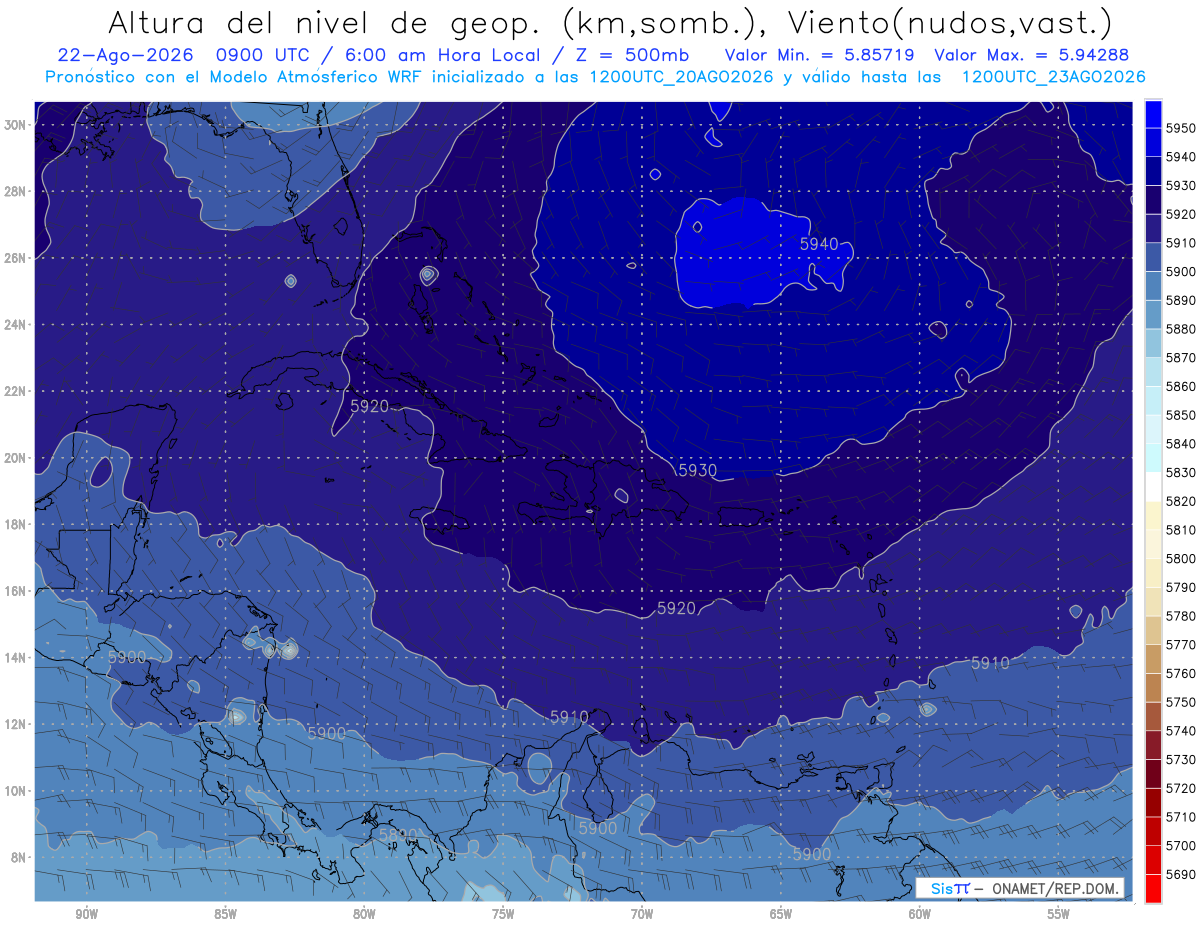The width and height of the screenshot is (1200, 927).
Task: Click the '5780' colorbar legend value
Action: [1181, 616]
